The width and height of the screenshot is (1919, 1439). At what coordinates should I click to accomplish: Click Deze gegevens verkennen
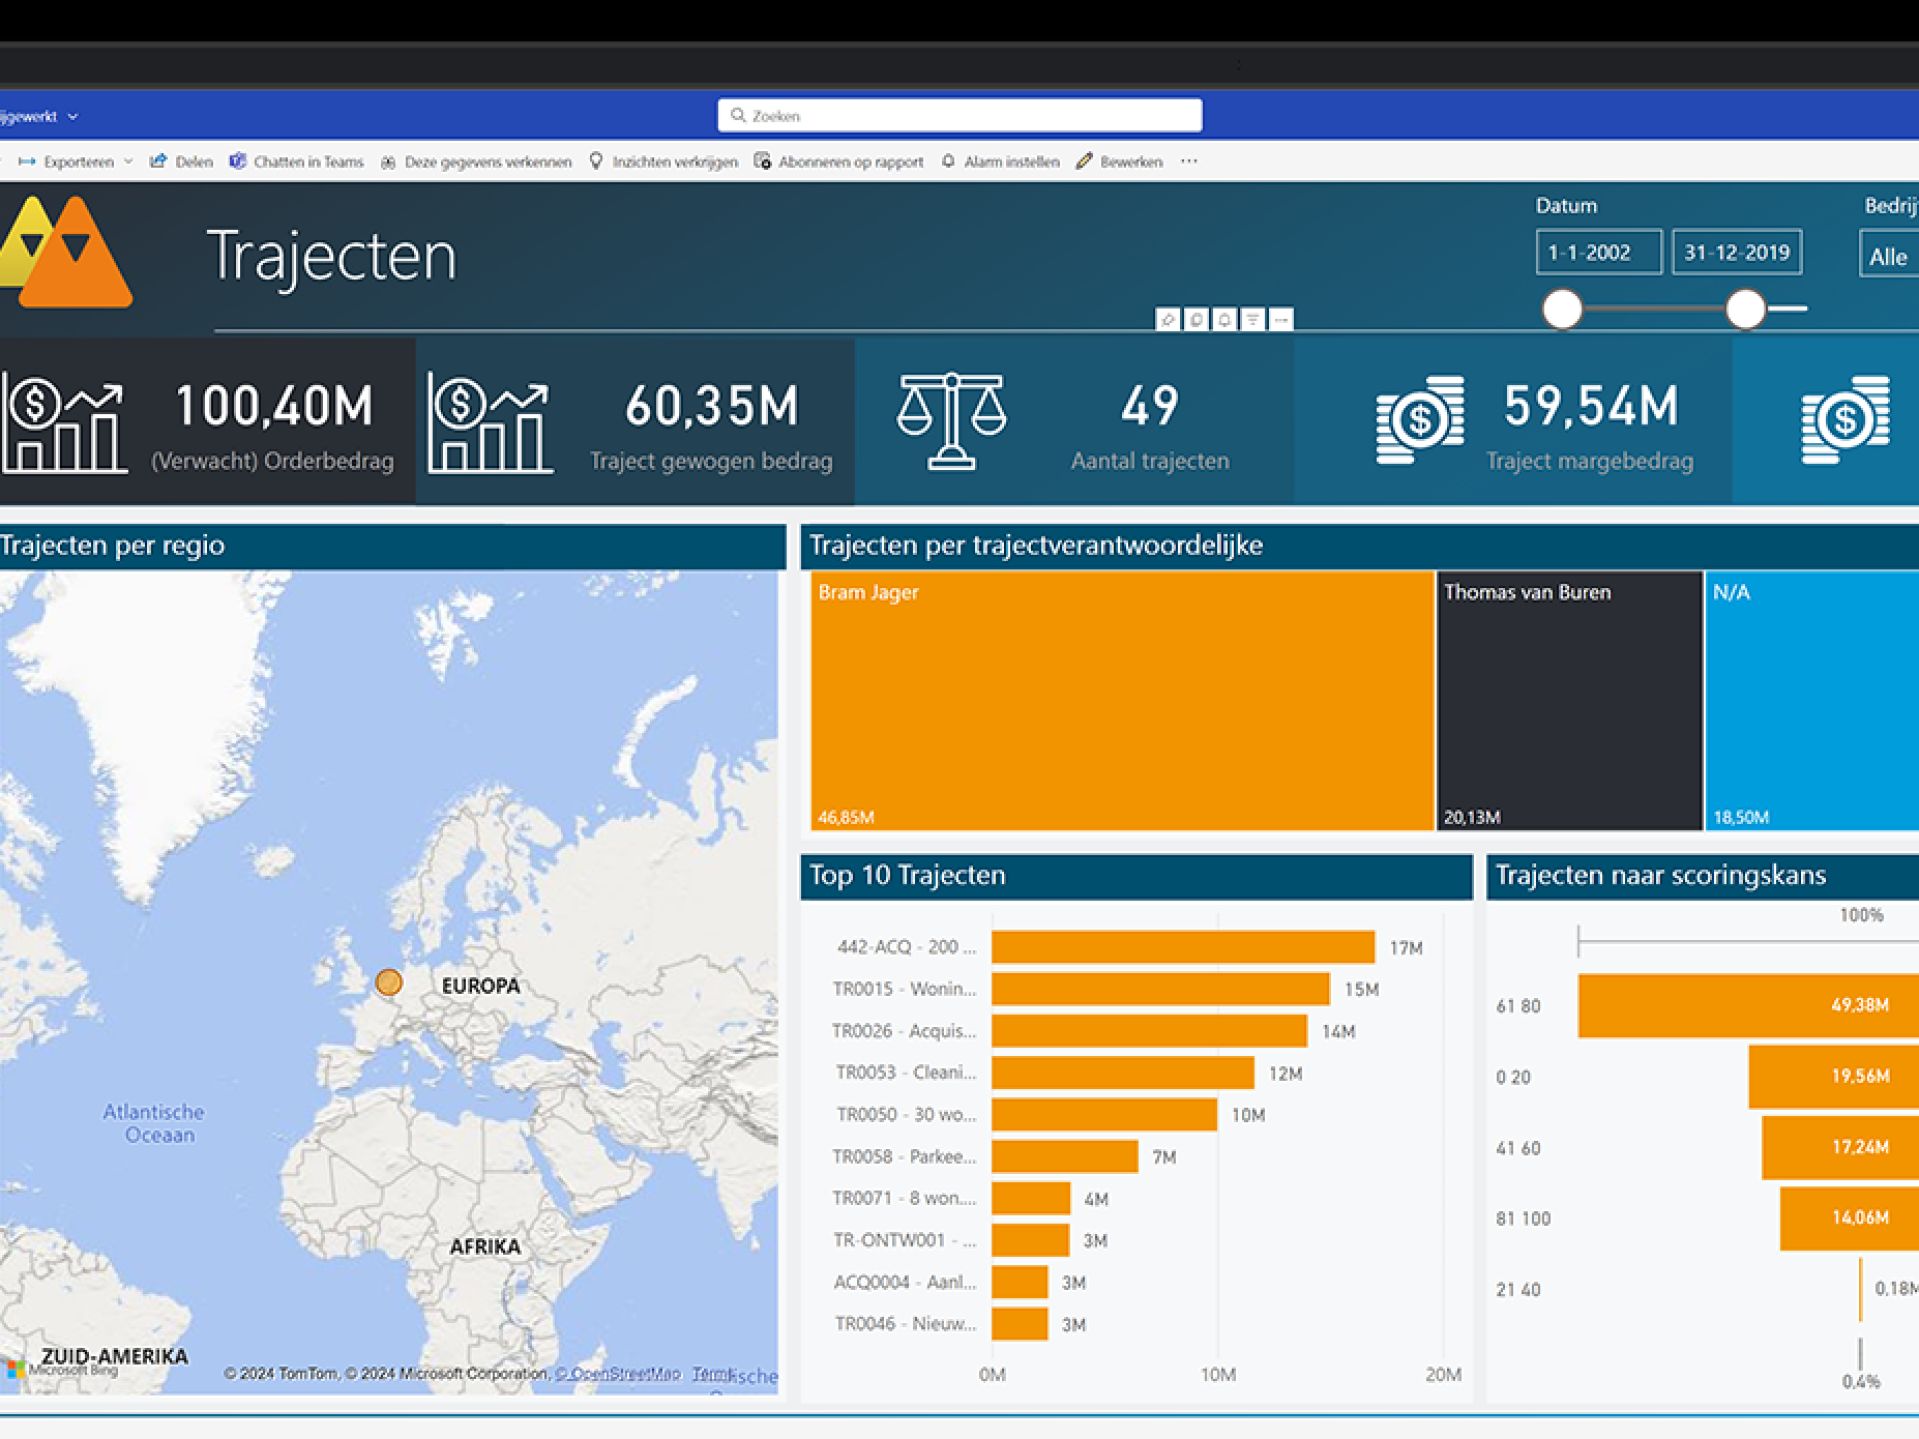(476, 161)
